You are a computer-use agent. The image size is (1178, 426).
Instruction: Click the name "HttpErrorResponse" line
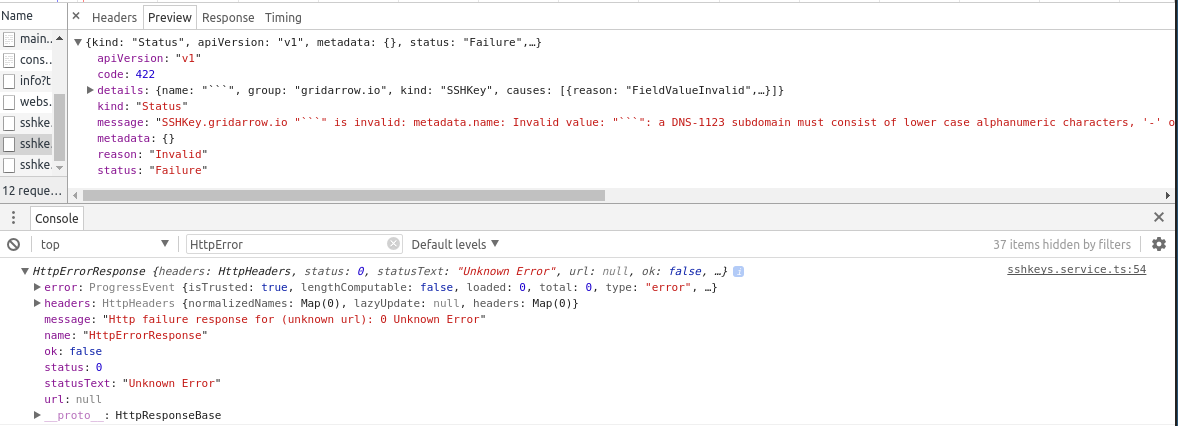click(x=125, y=335)
